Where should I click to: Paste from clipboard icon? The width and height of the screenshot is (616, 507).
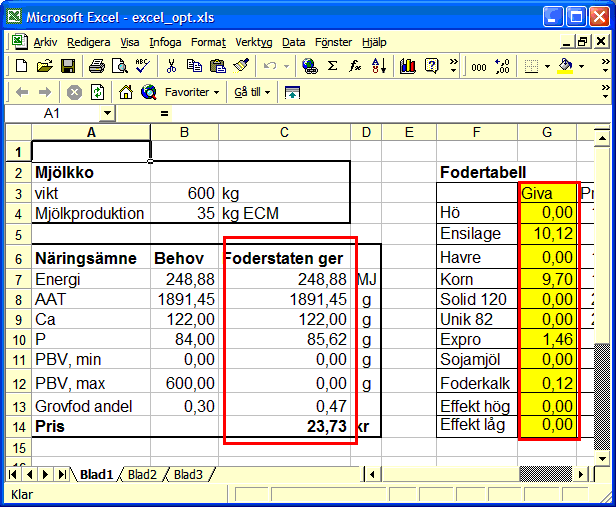218,66
